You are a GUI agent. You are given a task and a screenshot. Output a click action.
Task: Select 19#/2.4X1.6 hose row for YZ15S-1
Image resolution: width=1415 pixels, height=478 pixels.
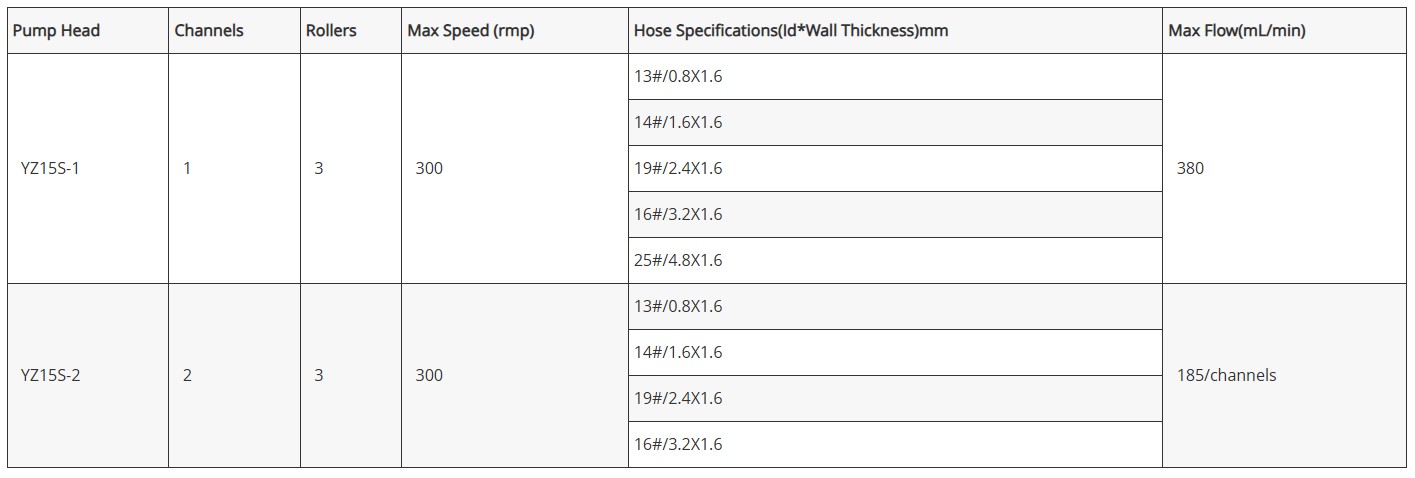point(678,169)
